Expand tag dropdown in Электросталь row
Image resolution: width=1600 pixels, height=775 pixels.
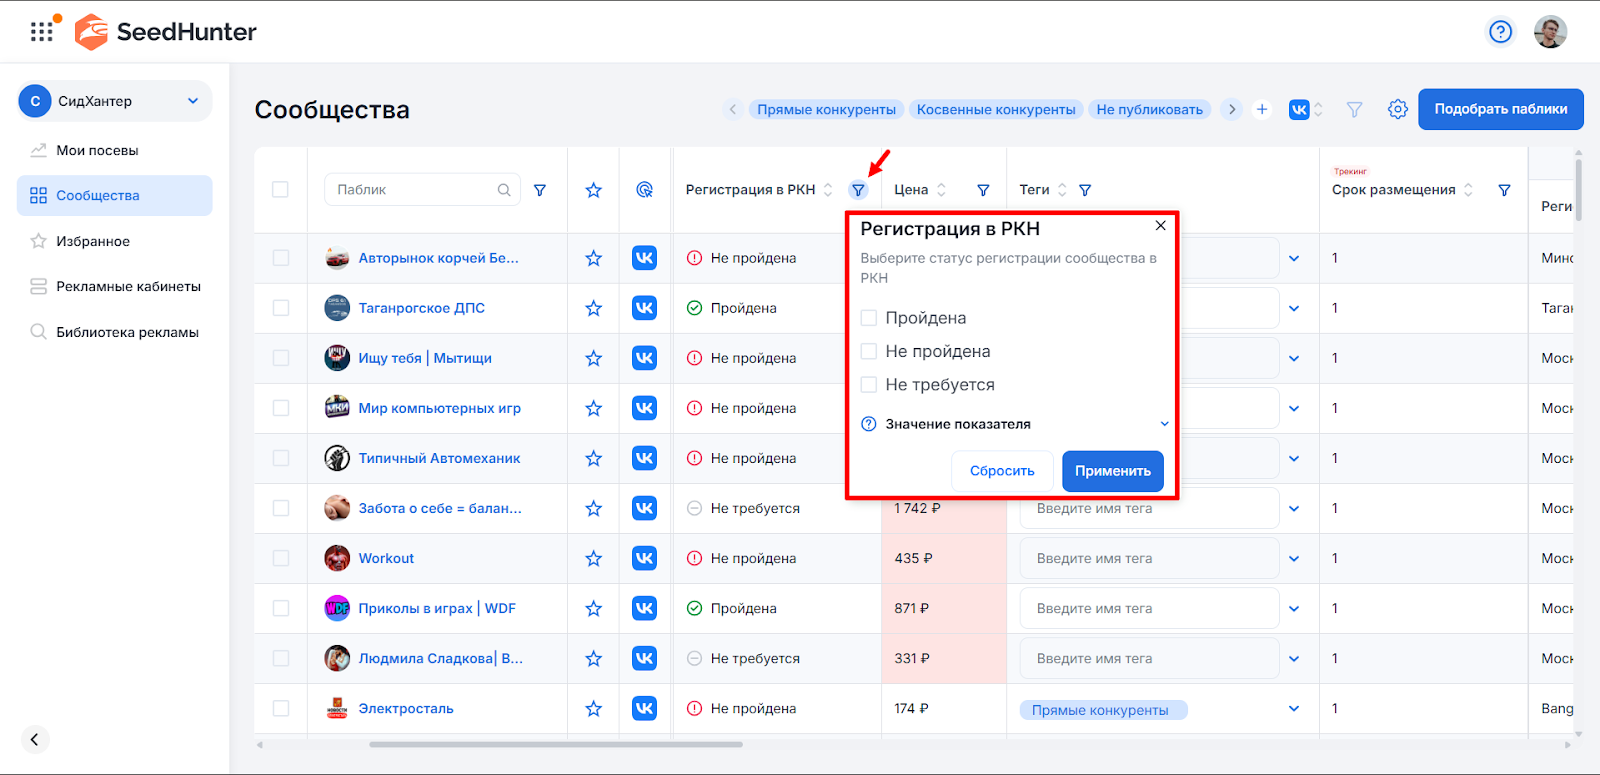tap(1294, 709)
